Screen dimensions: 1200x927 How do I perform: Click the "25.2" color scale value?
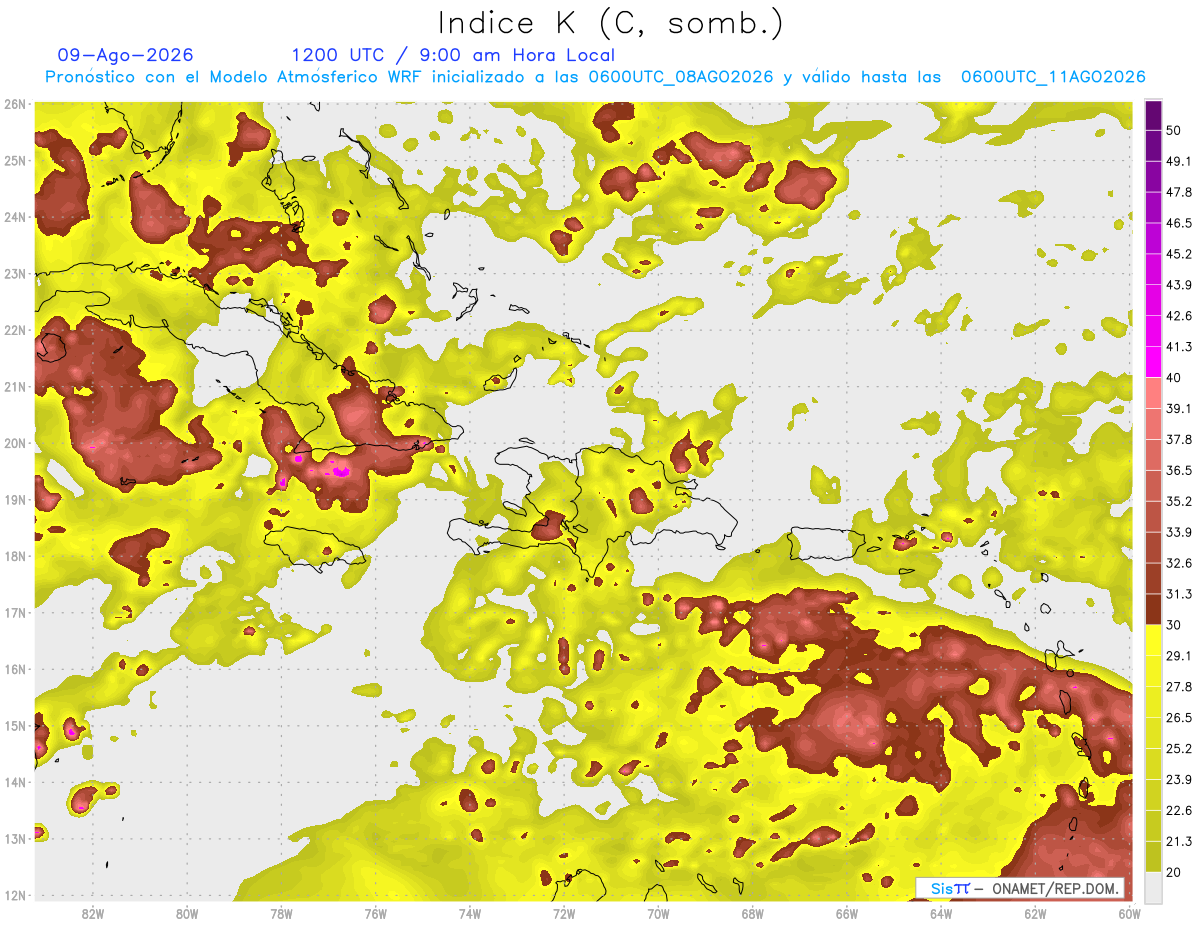pyautogui.click(x=1179, y=749)
